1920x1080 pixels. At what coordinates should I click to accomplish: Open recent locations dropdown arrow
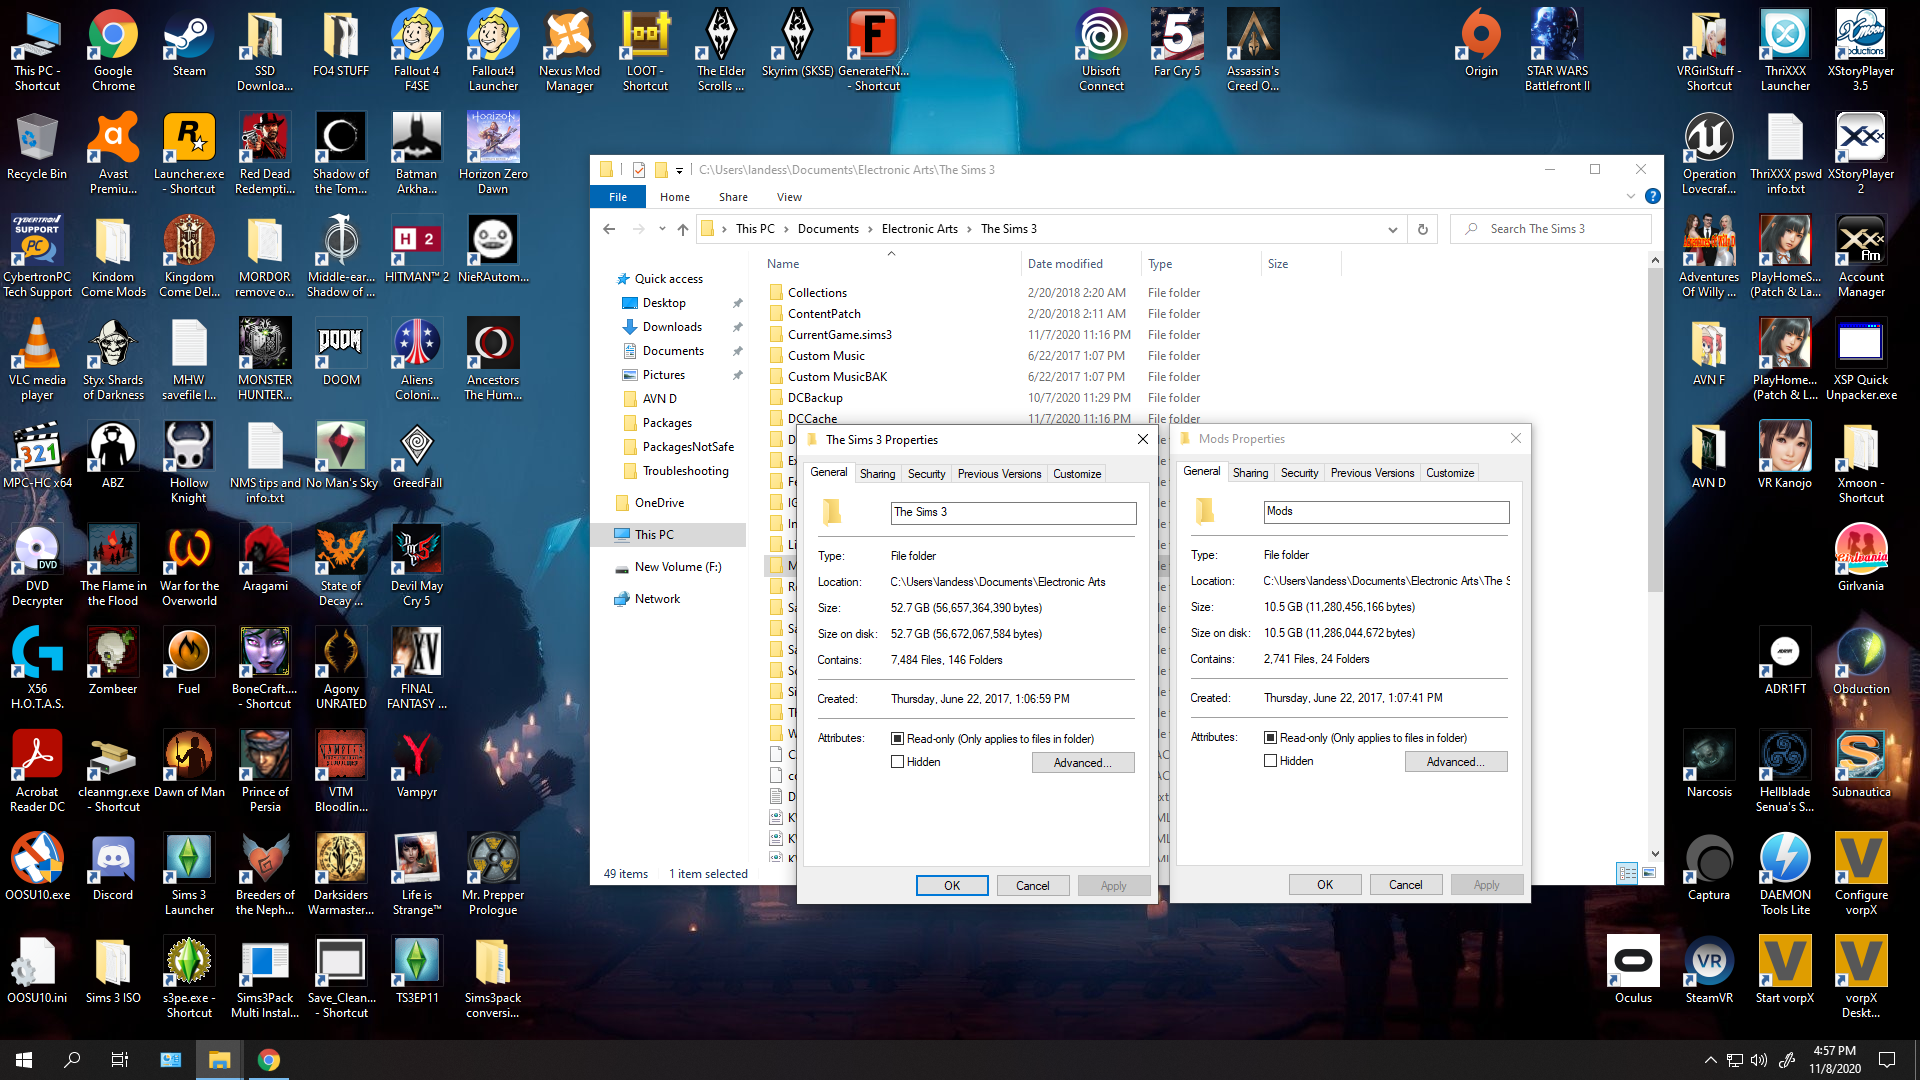point(662,229)
